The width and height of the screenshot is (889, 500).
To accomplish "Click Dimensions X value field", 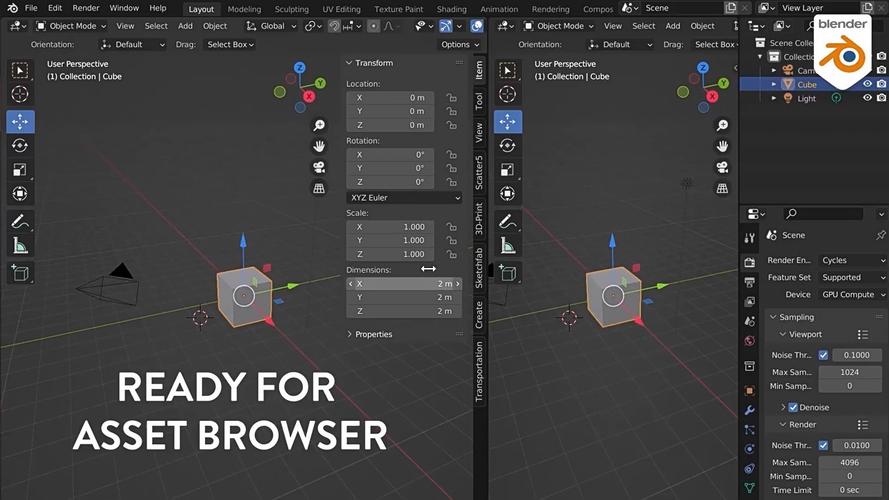I will coord(404,283).
